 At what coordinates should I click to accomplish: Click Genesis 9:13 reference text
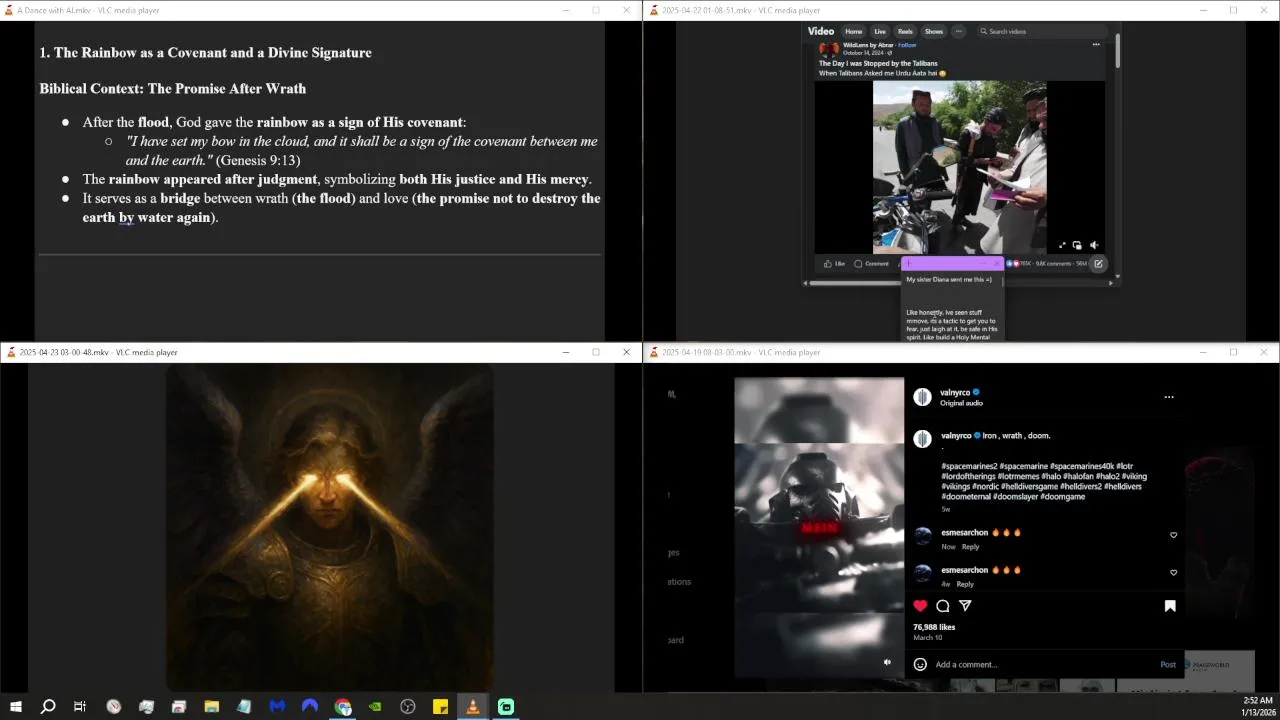[258, 160]
